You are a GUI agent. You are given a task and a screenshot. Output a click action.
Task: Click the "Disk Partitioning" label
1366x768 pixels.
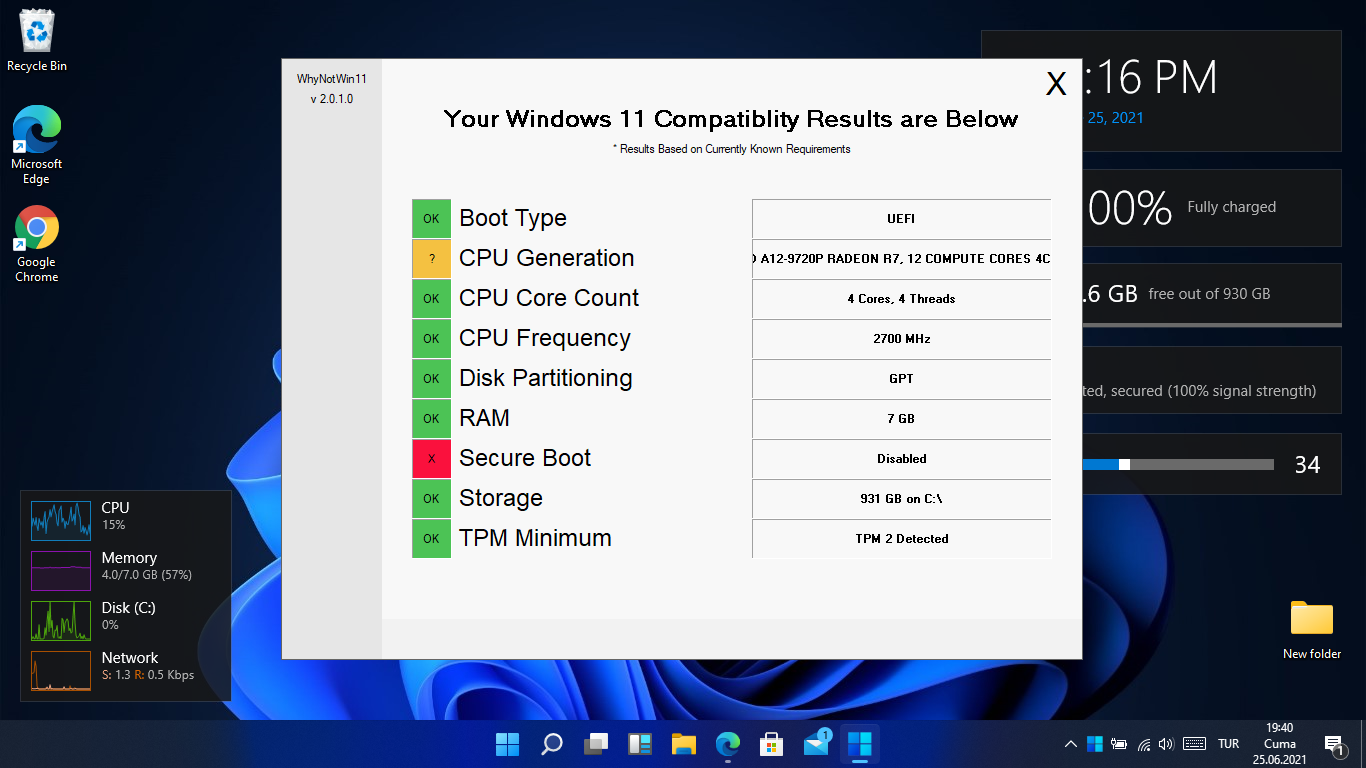(546, 378)
